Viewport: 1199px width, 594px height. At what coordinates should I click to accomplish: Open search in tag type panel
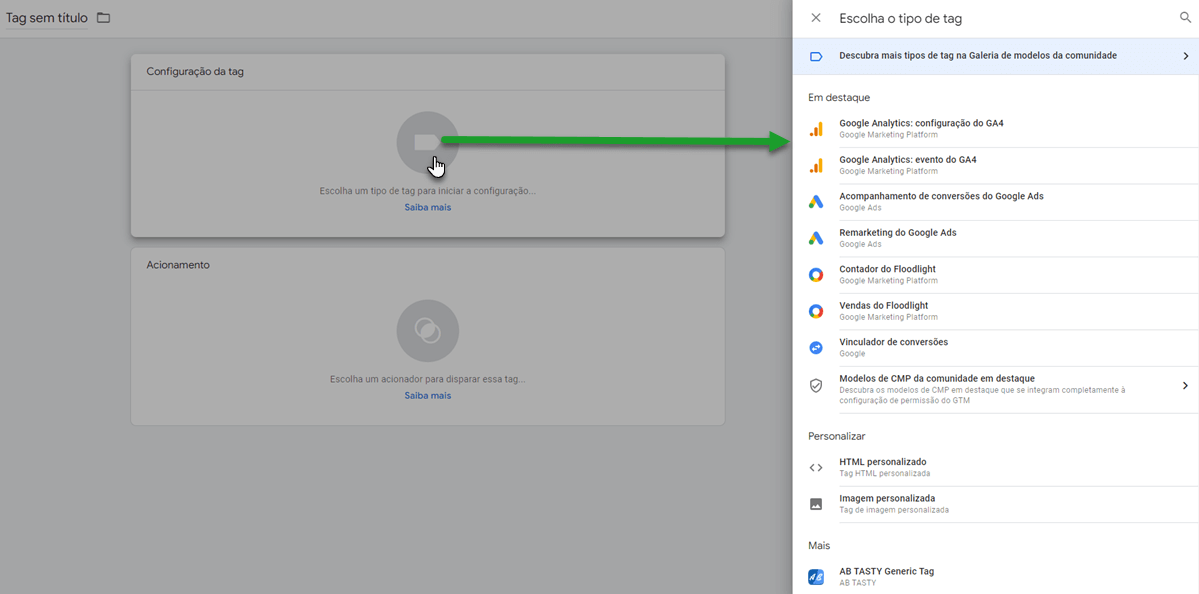click(1185, 18)
